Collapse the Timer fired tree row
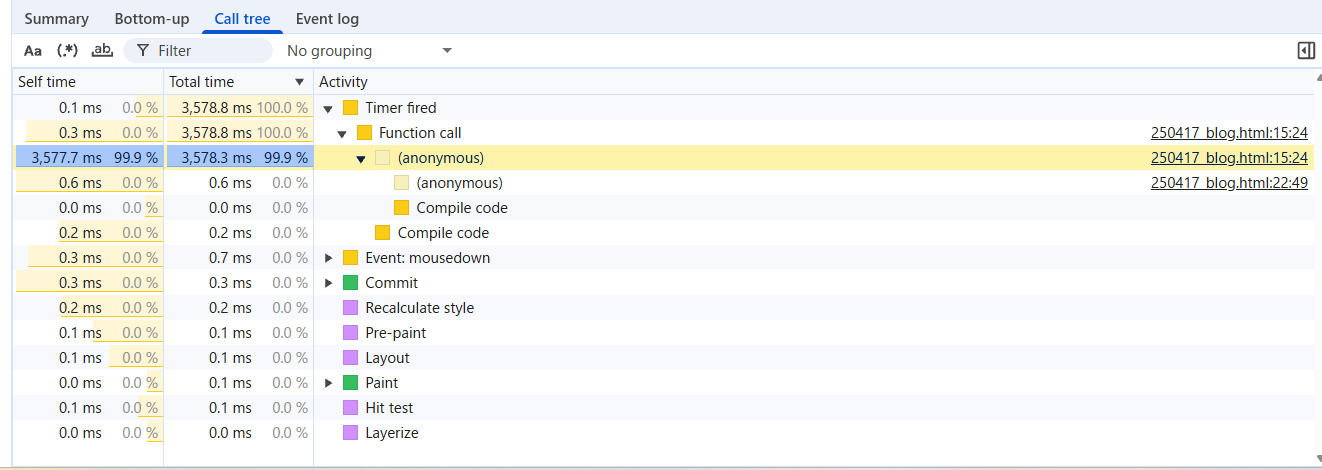Viewport: 1322px width, 470px height. (328, 108)
